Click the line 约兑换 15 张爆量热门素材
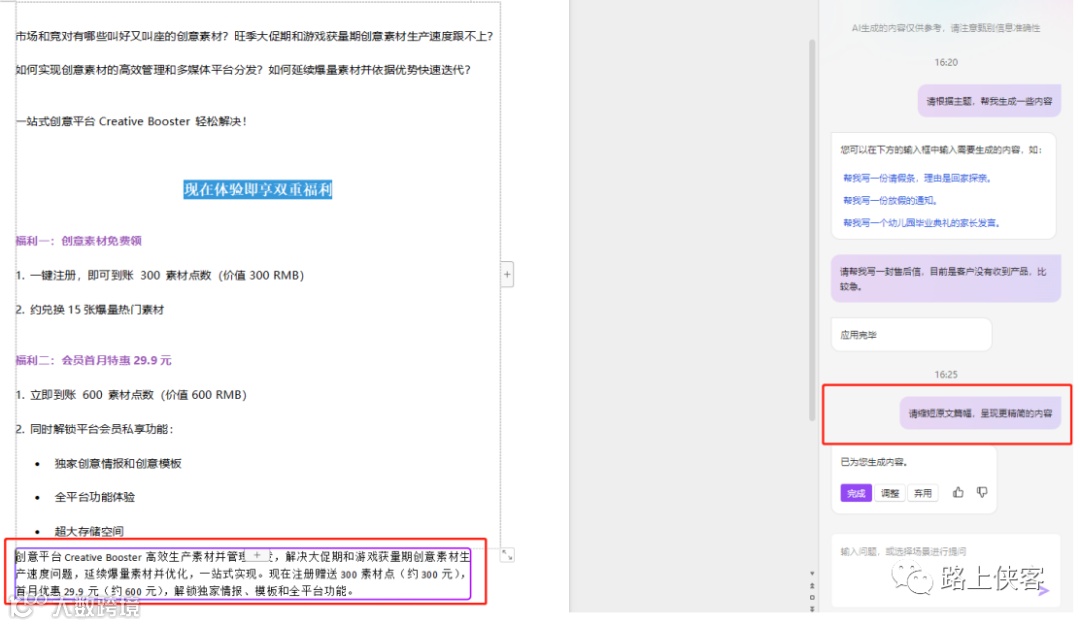The width and height of the screenshot is (1080, 626). (x=90, y=309)
